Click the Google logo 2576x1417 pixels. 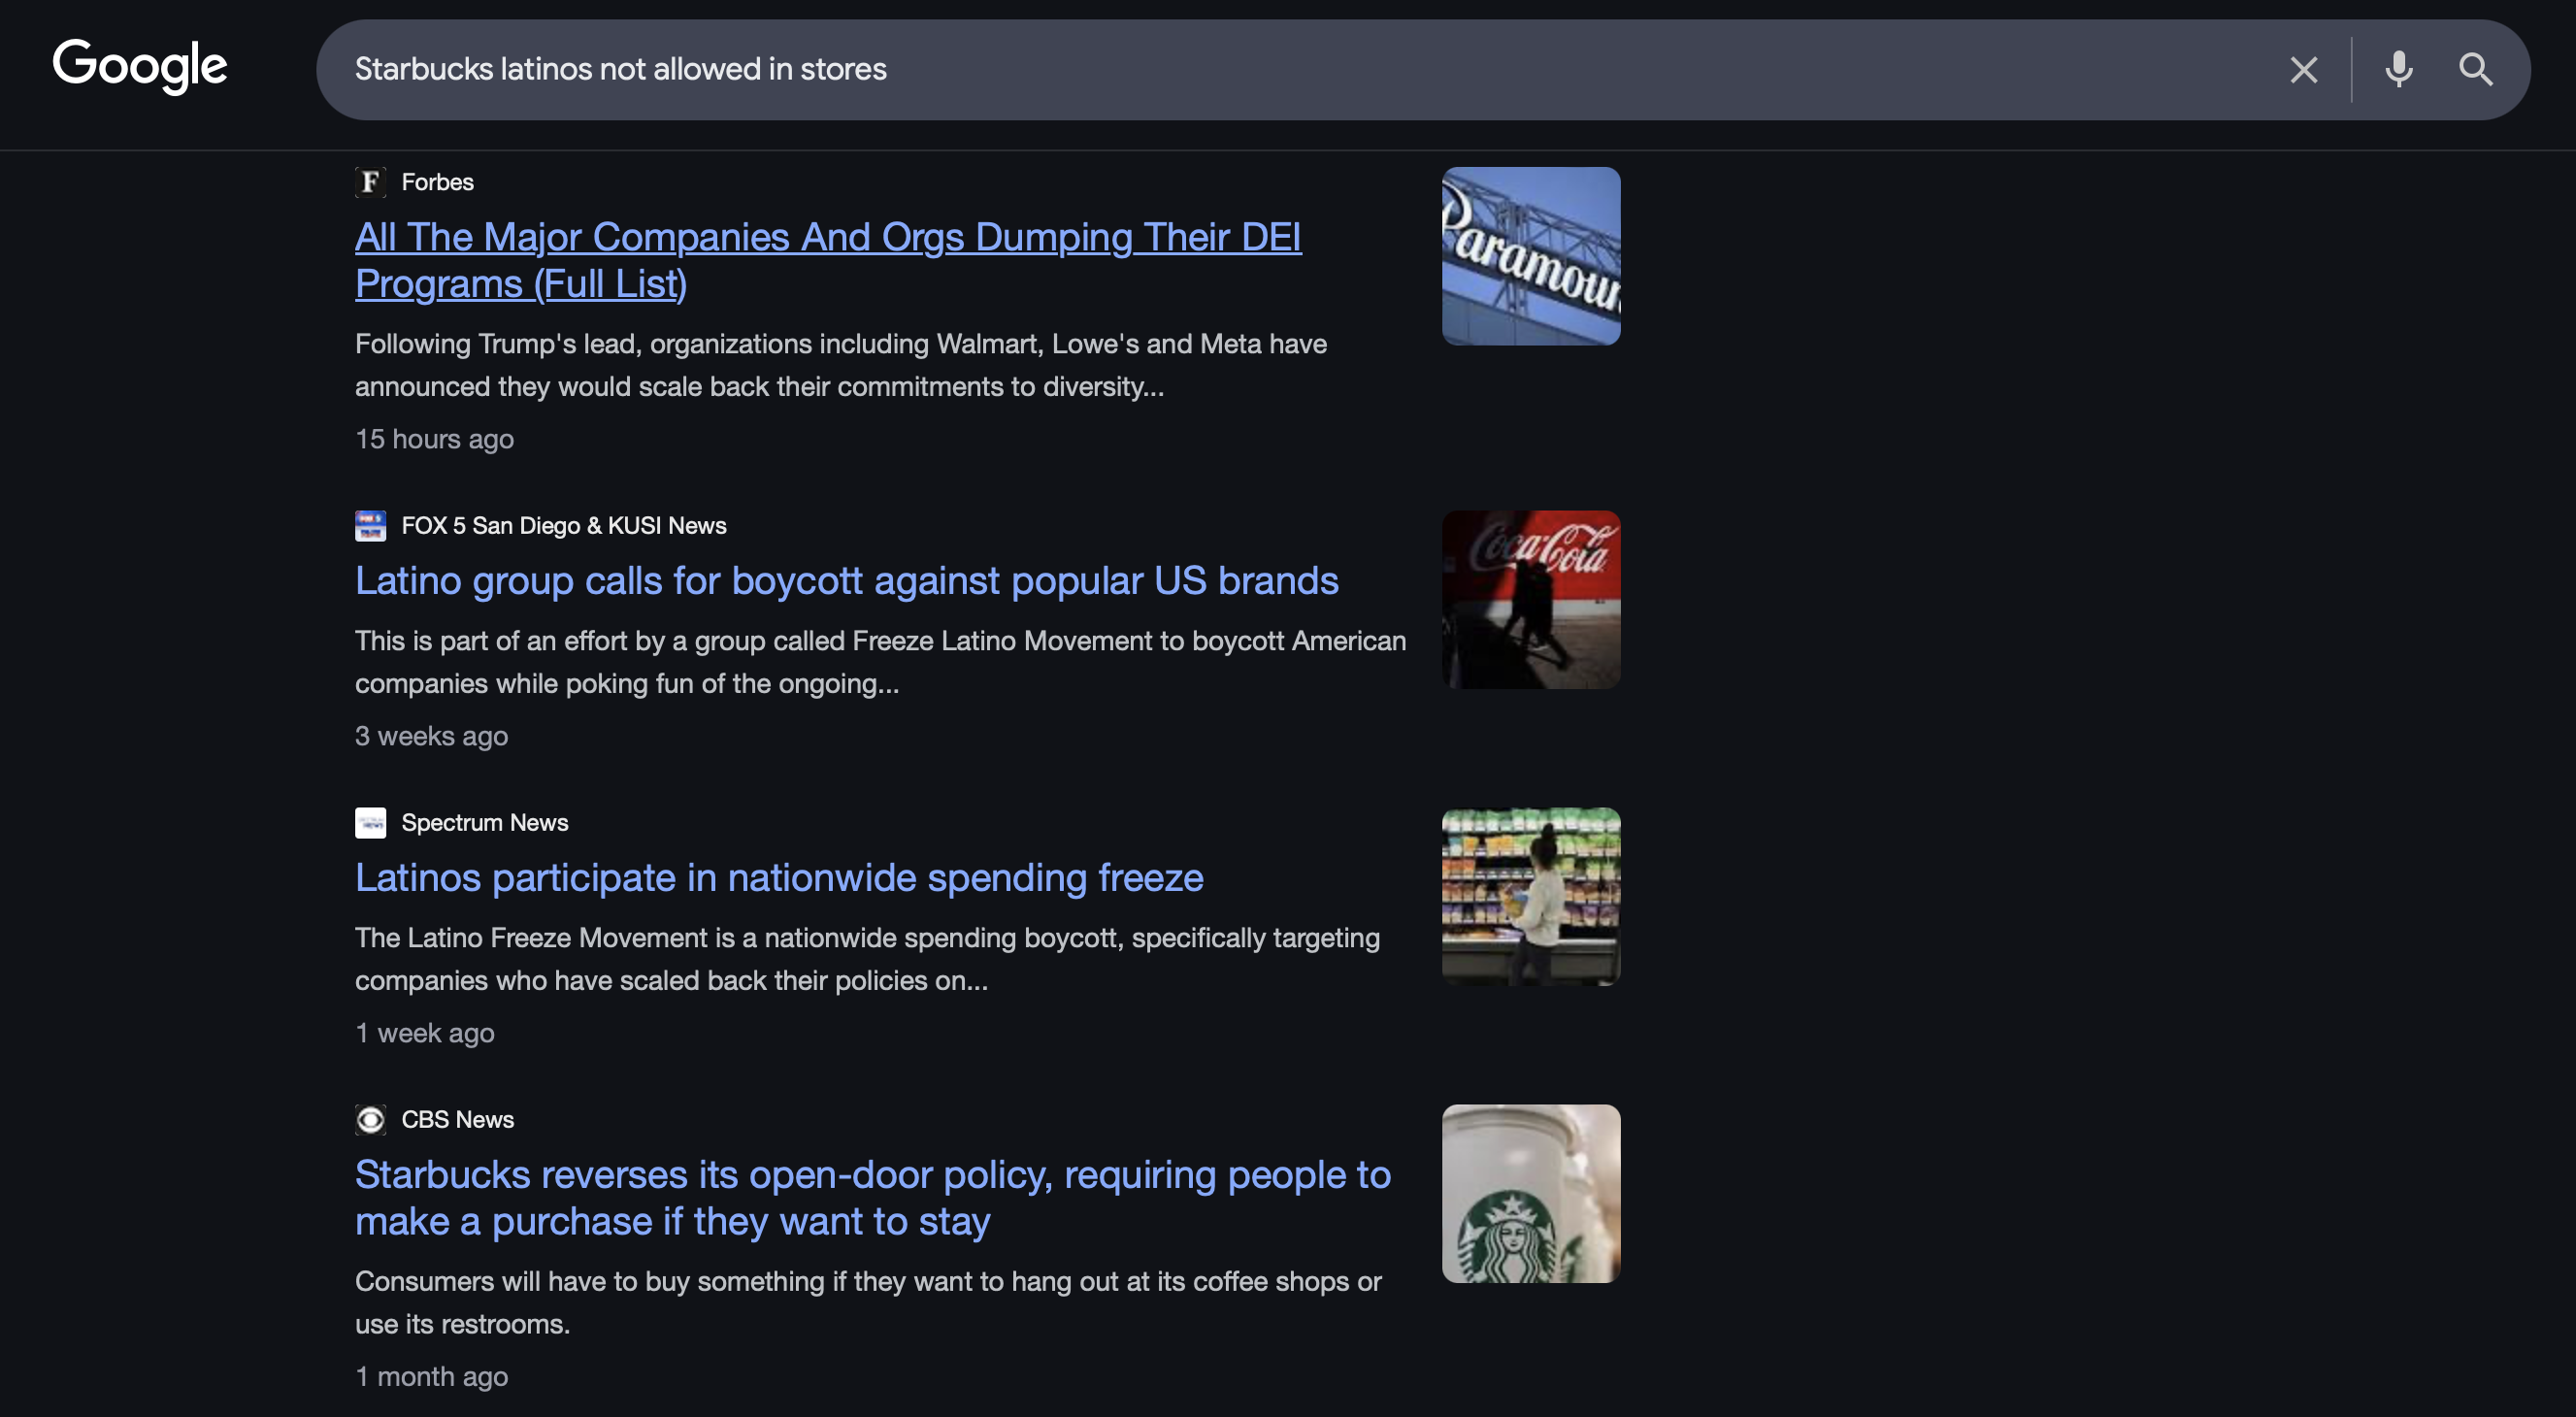coord(140,66)
